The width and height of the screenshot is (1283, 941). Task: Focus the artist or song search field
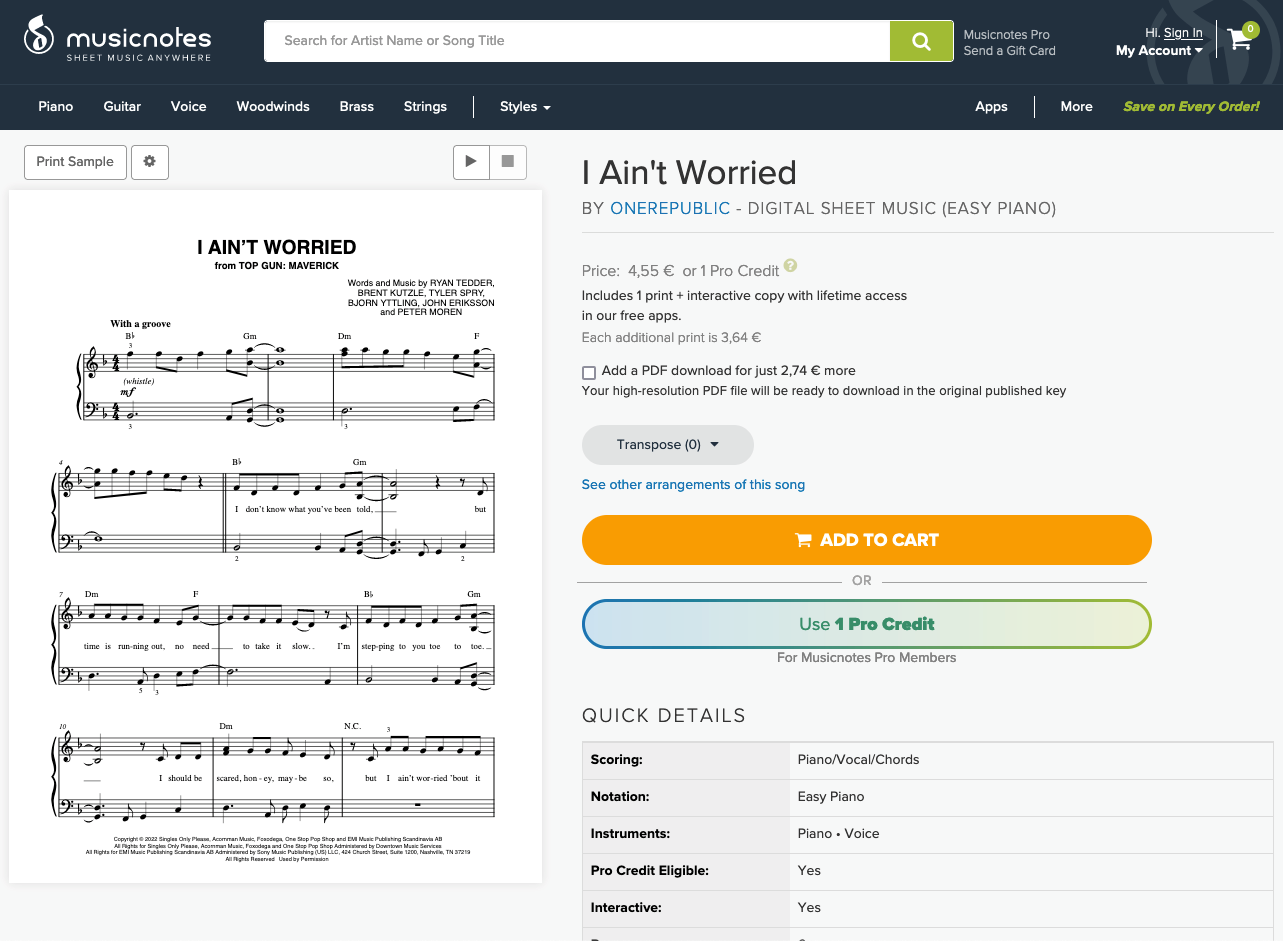(577, 41)
